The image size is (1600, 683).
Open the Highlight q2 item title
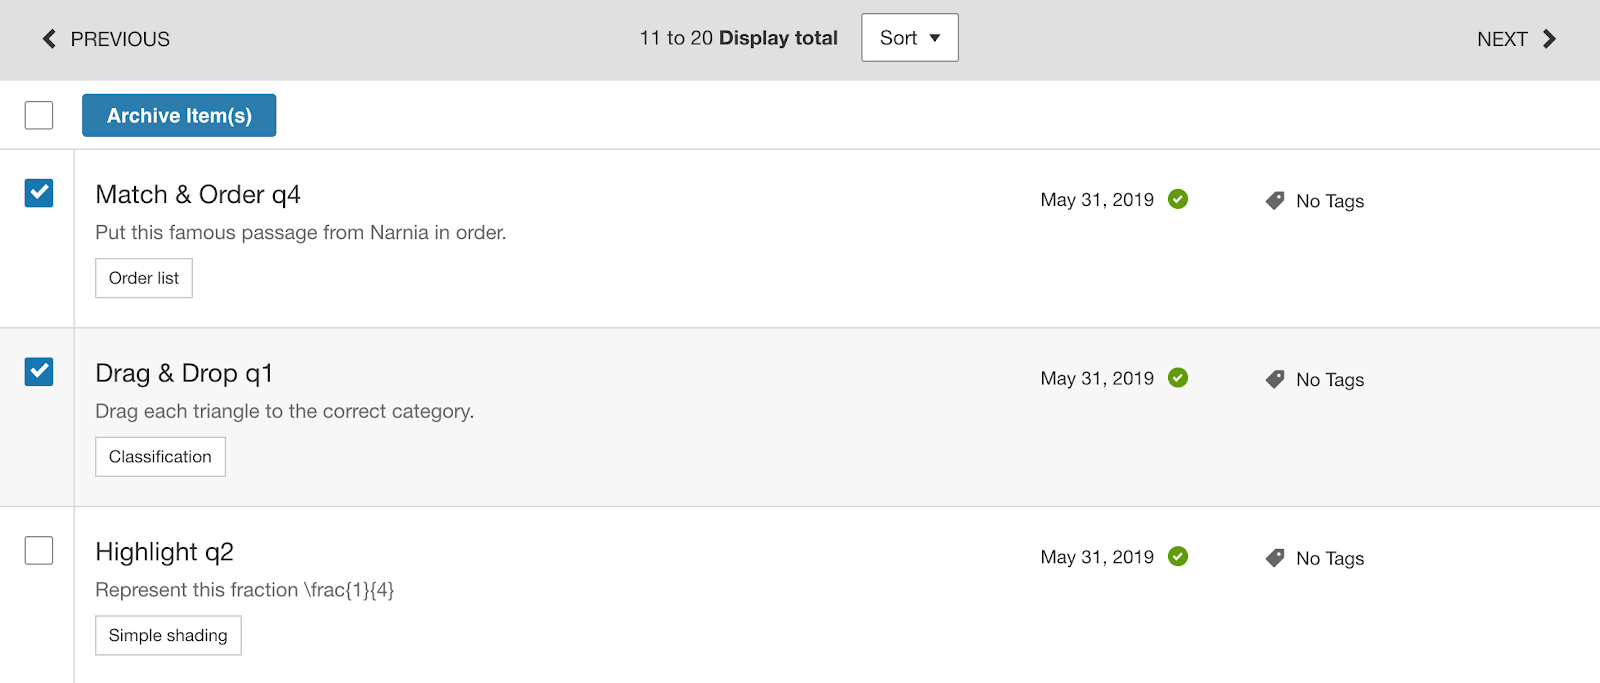click(x=164, y=552)
